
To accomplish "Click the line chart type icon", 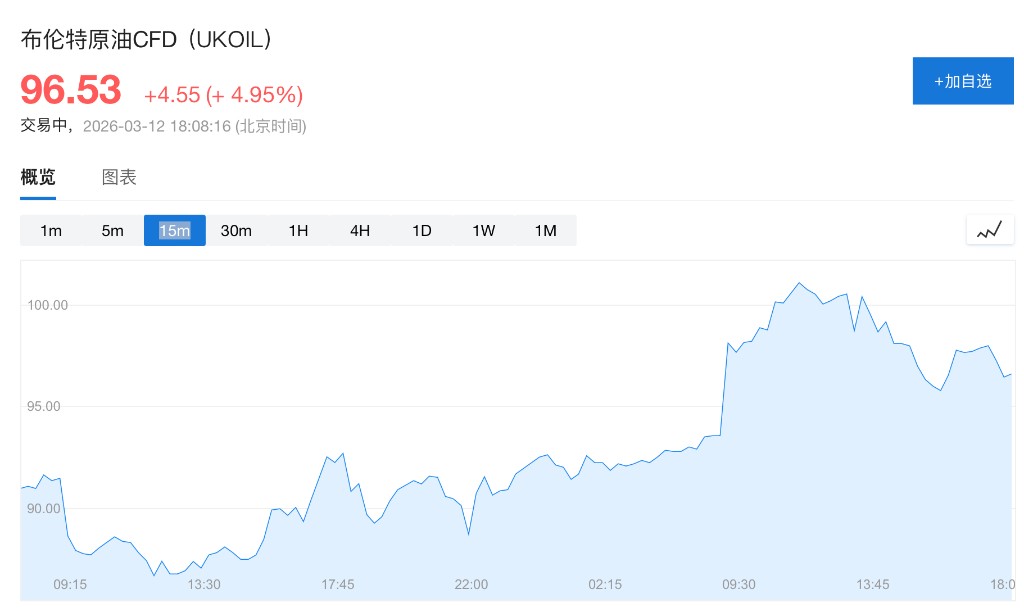I will tap(989, 230).
